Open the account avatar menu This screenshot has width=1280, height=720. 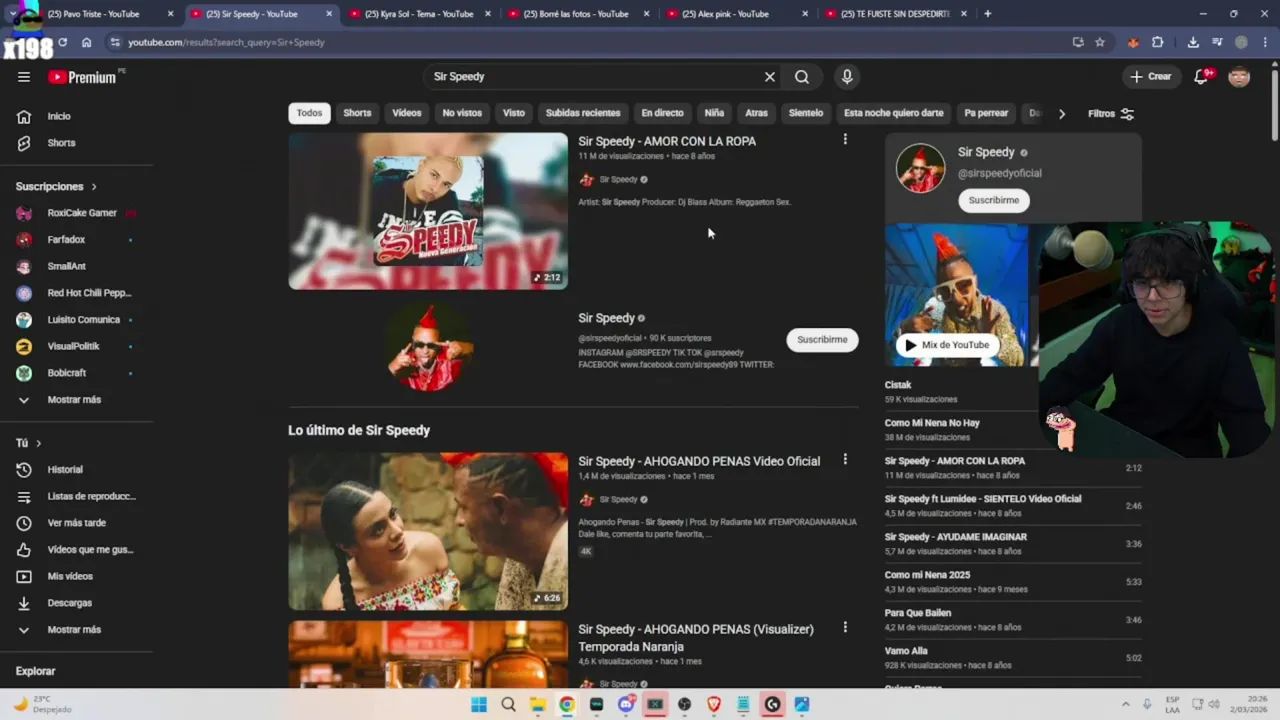tap(1239, 77)
